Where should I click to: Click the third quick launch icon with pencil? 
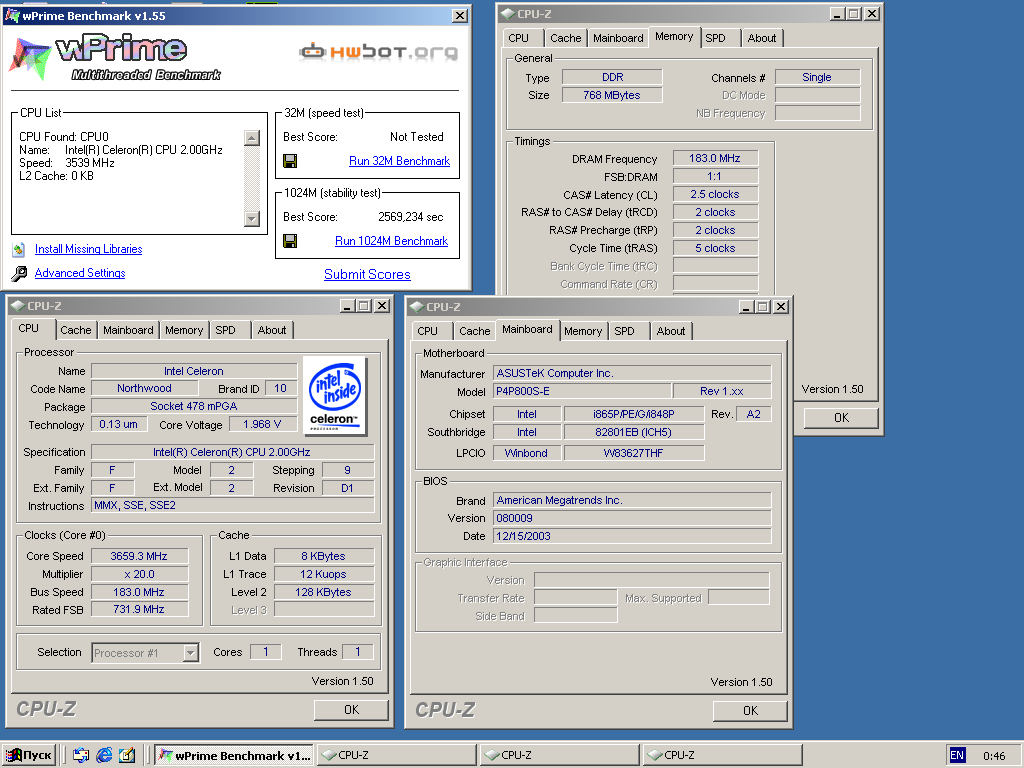[x=127, y=755]
